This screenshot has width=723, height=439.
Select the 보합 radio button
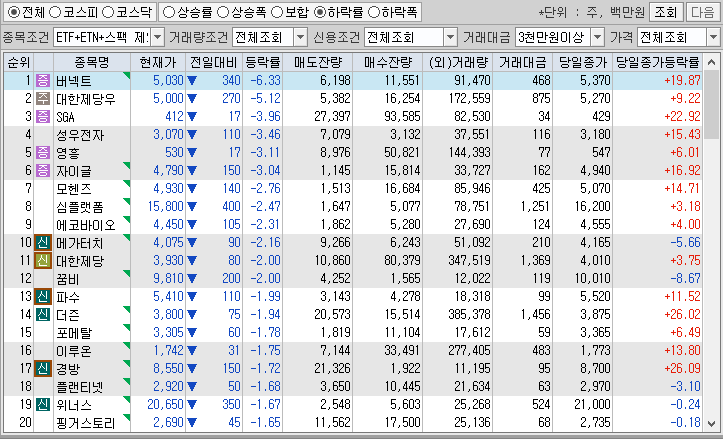tap(277, 12)
